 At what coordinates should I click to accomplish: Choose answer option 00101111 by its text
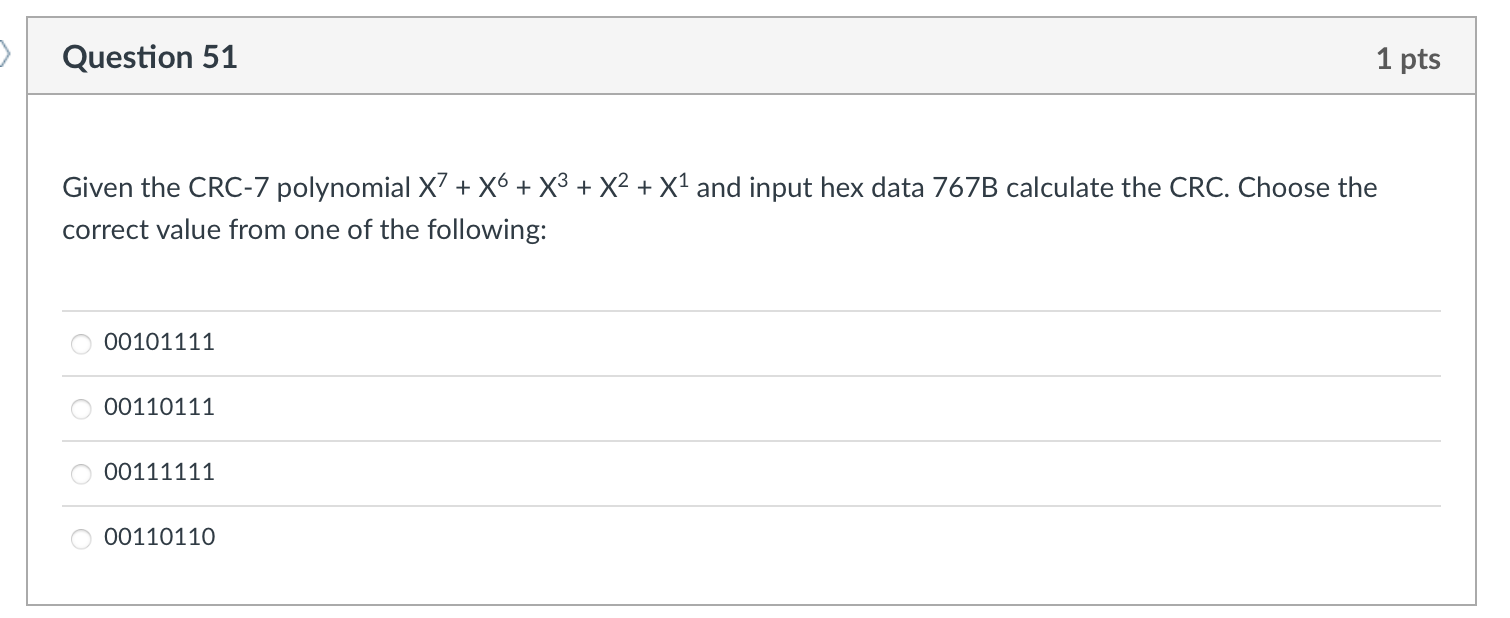tap(160, 343)
